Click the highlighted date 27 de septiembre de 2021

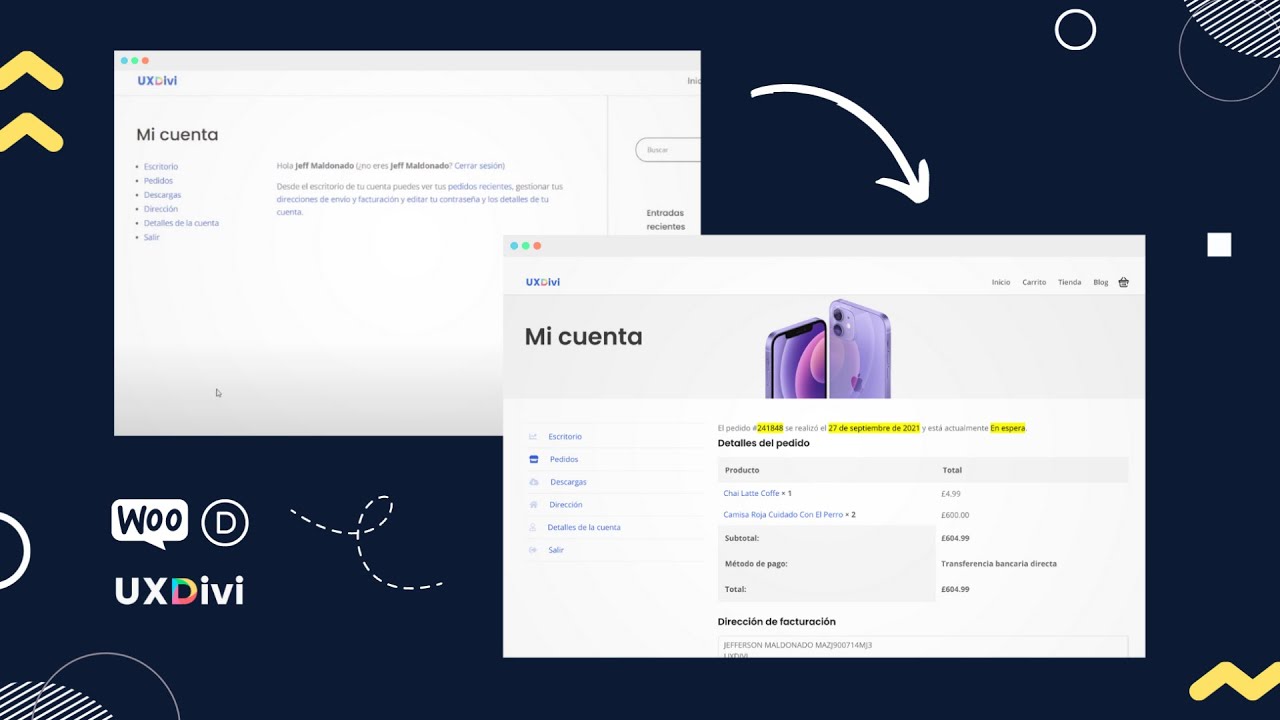(x=874, y=428)
